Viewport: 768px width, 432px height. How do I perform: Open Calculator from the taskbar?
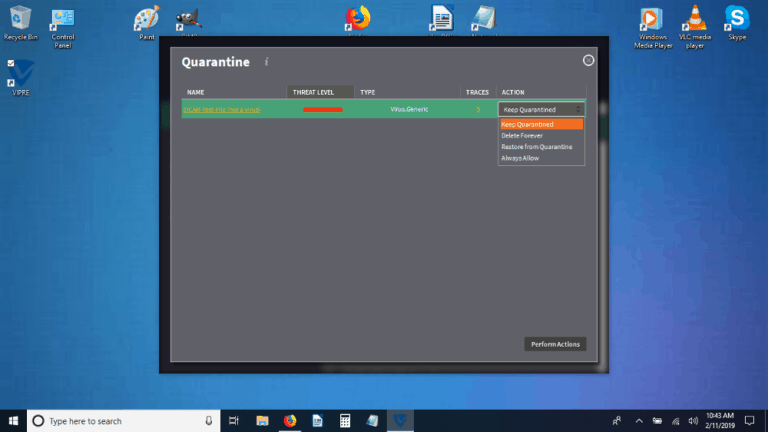pyautogui.click(x=345, y=421)
